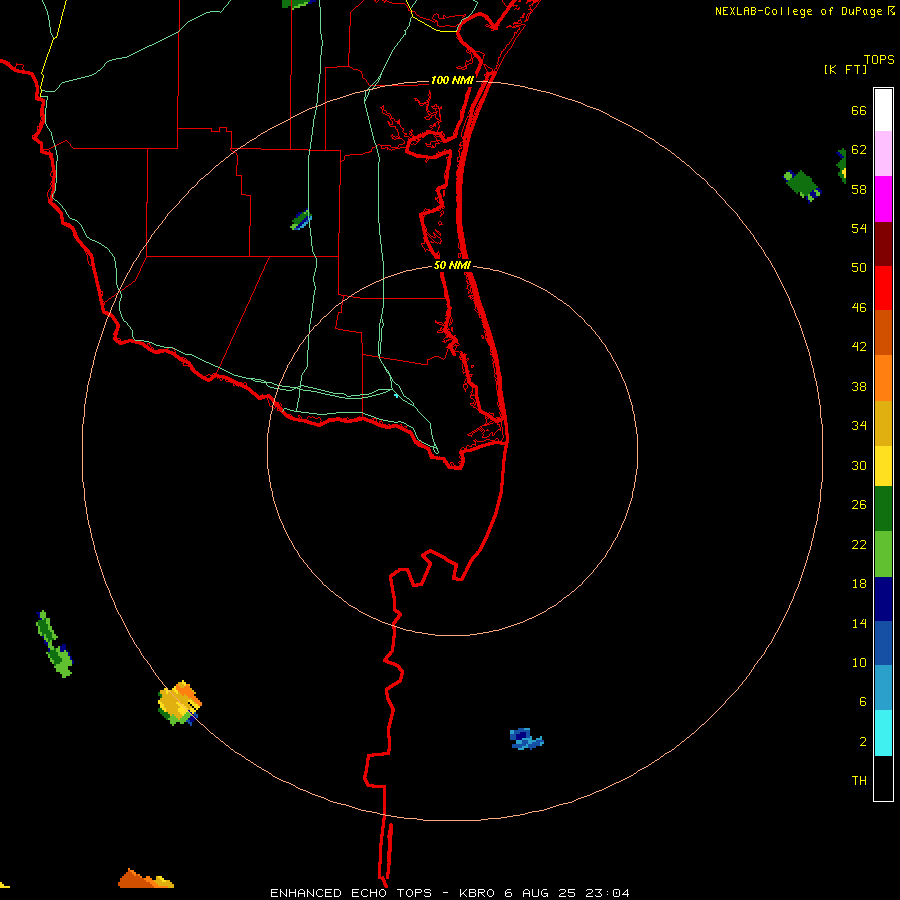
Task: Click the legend value "2"
Action: click(862, 742)
